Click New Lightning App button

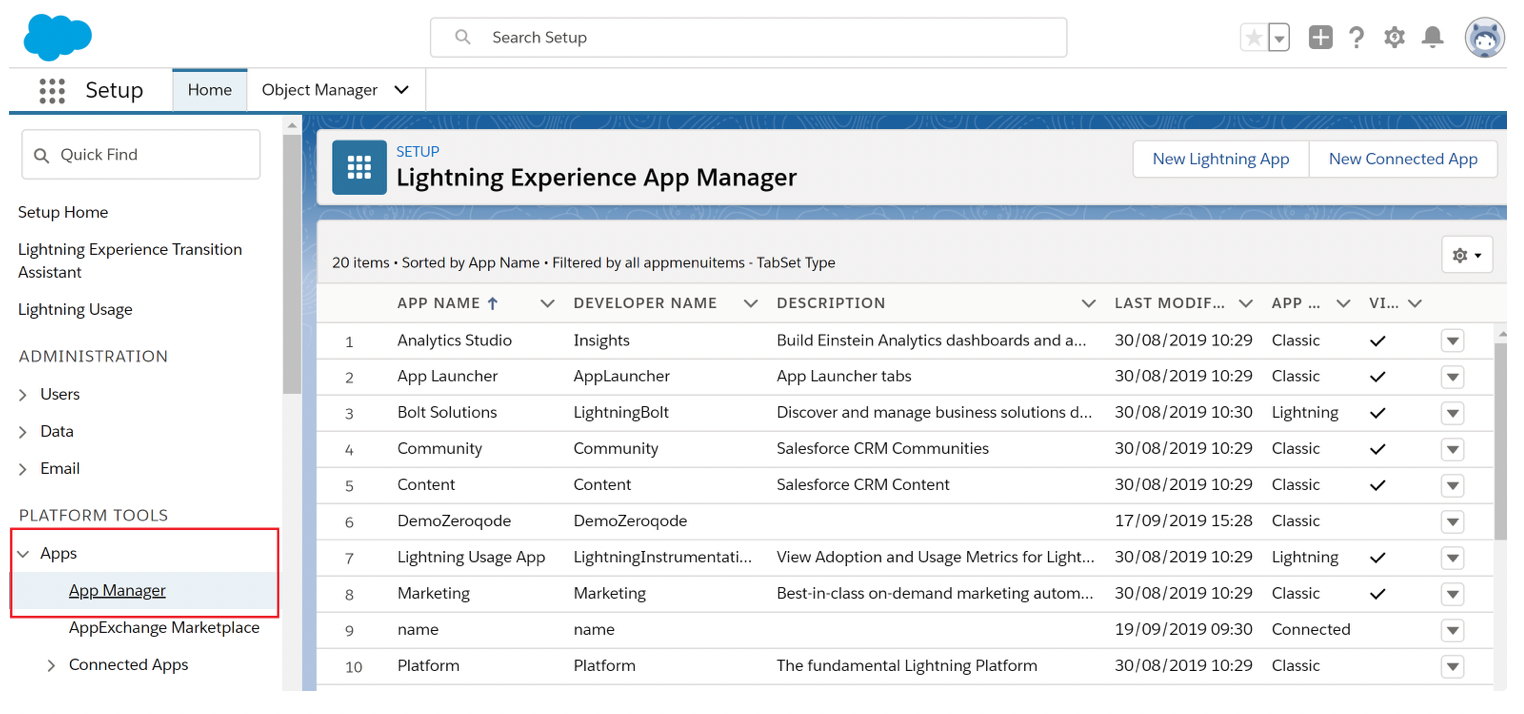(1221, 159)
